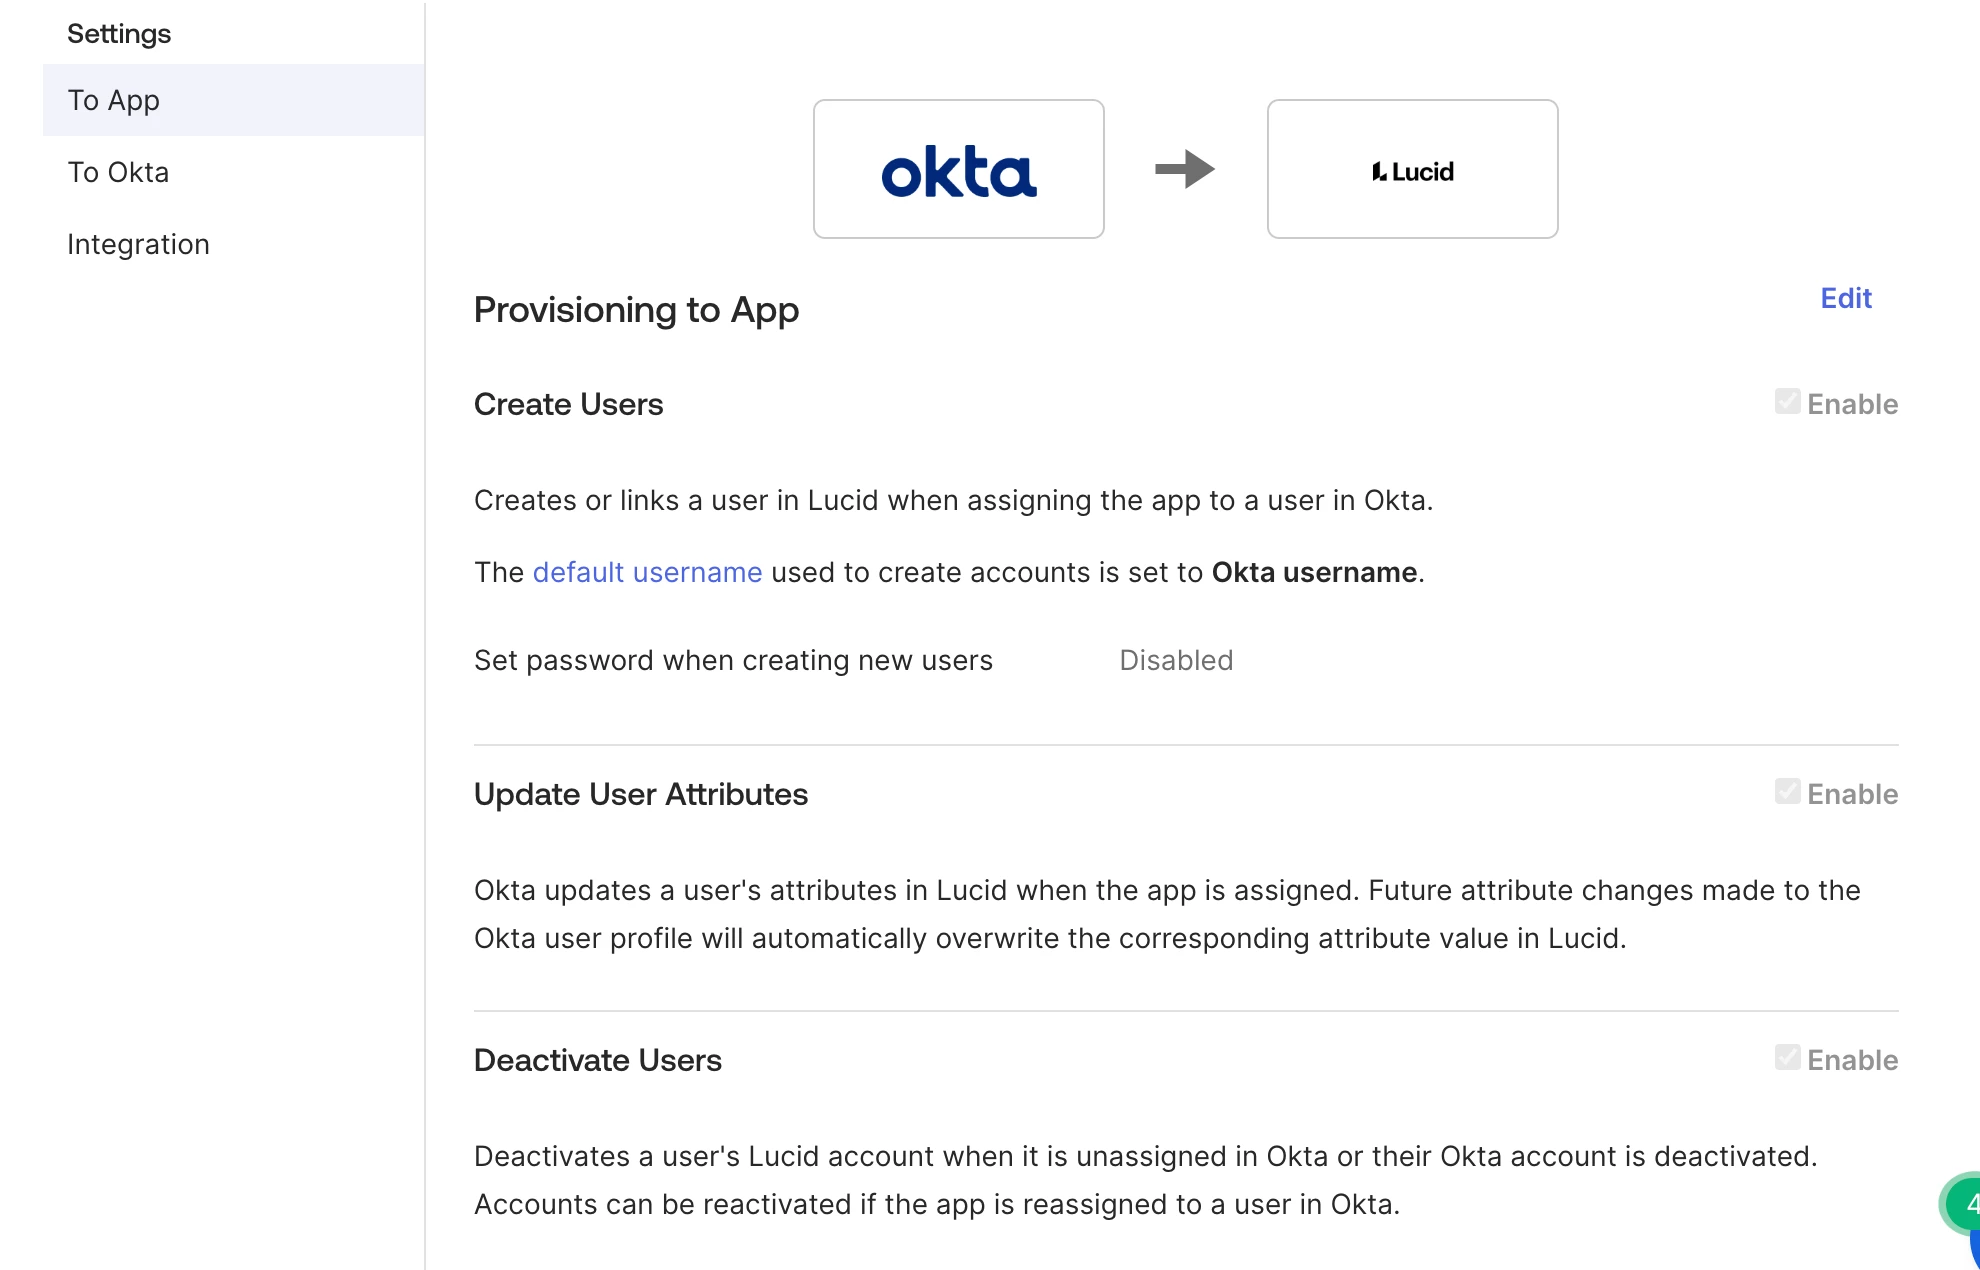The width and height of the screenshot is (1980, 1270).
Task: Open the default username link
Action: (647, 572)
